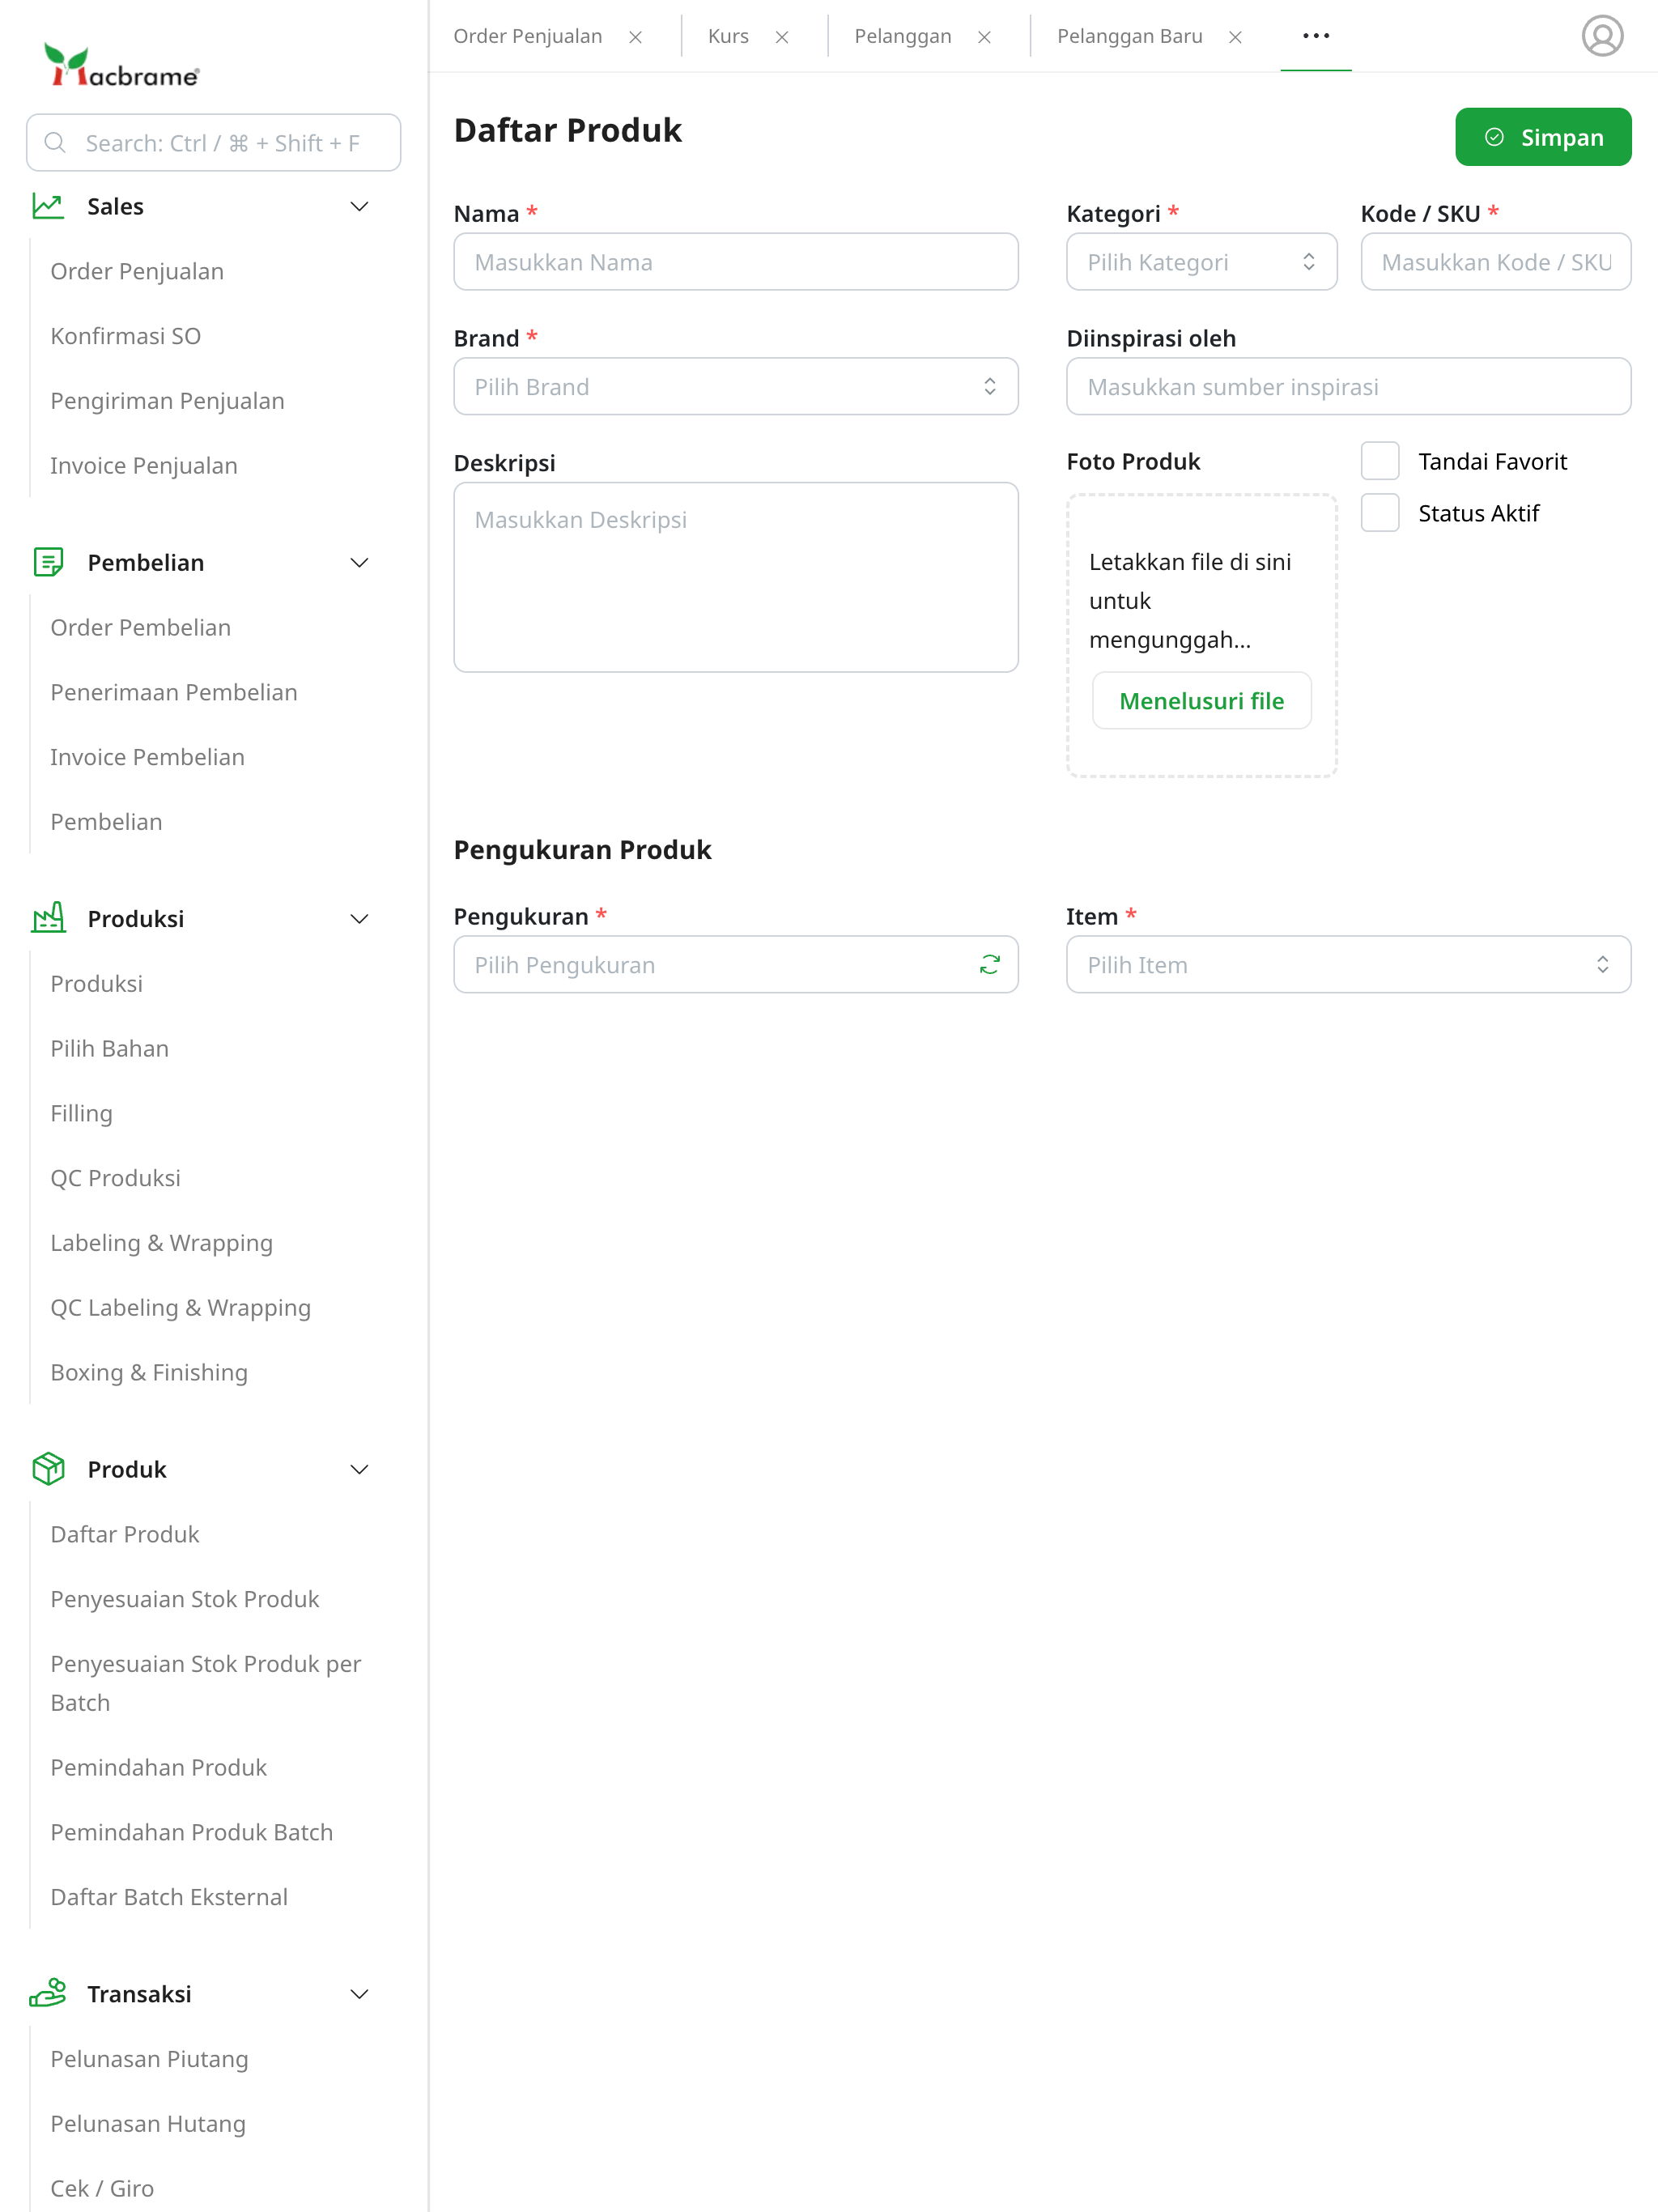Switch to the Order Penjualan tab
Image resolution: width=1658 pixels, height=2212 pixels.
pos(527,37)
